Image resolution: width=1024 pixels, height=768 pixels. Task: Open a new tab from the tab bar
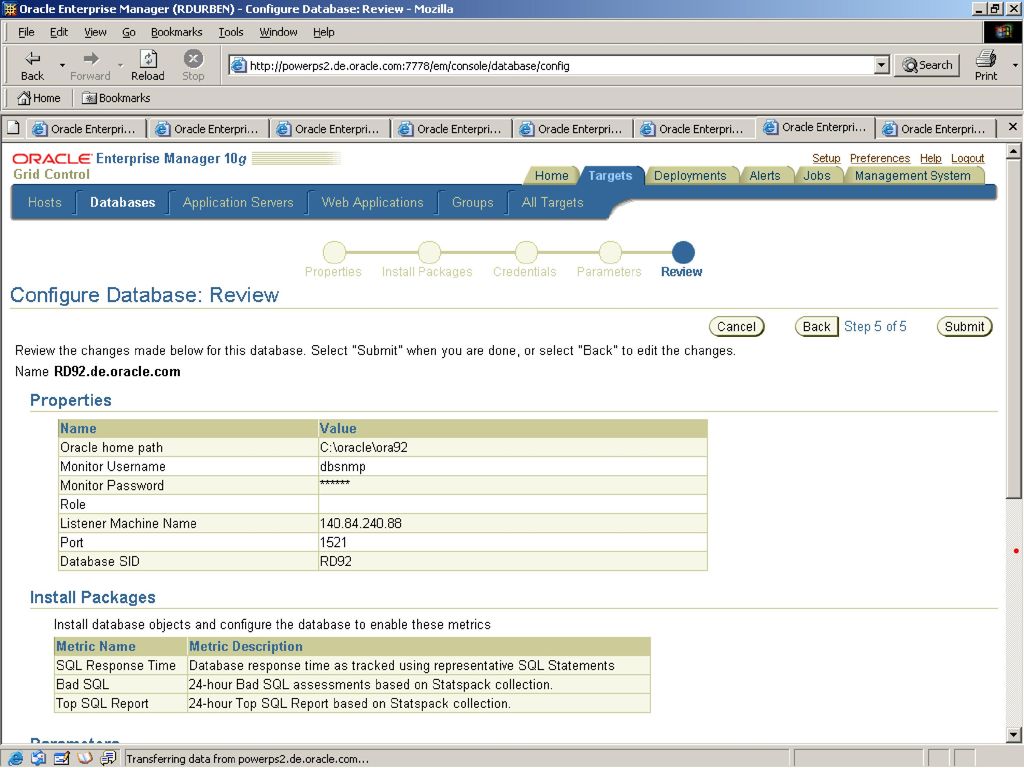click(13, 128)
